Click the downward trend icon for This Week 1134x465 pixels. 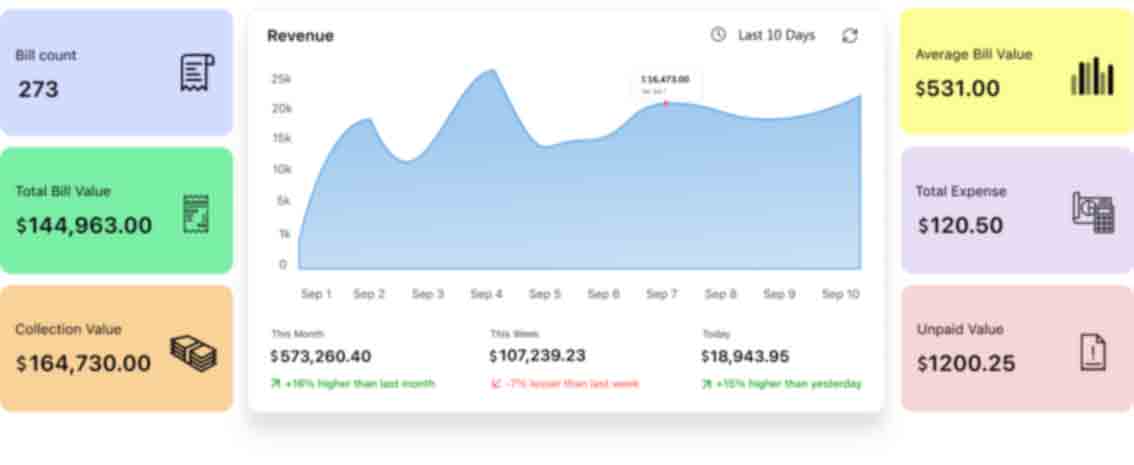pos(495,384)
